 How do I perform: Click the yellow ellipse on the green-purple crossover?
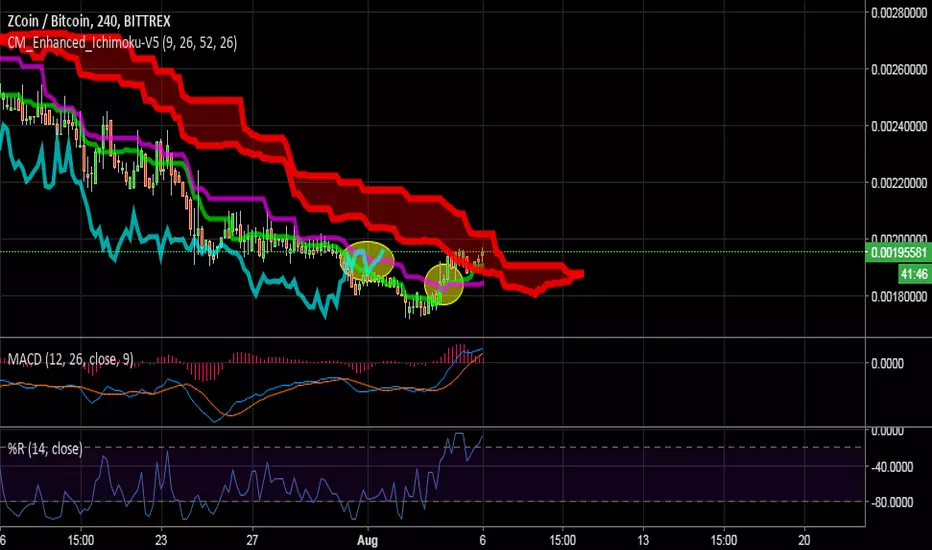click(x=444, y=284)
